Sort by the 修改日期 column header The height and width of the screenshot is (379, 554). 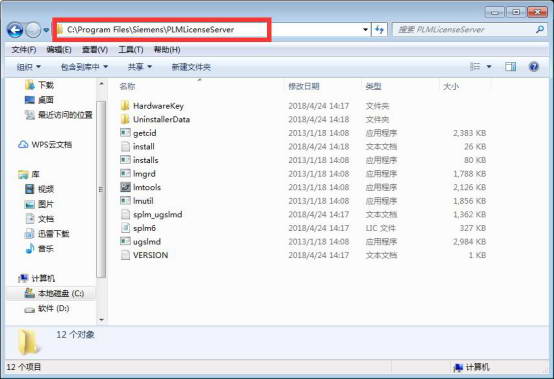click(304, 86)
